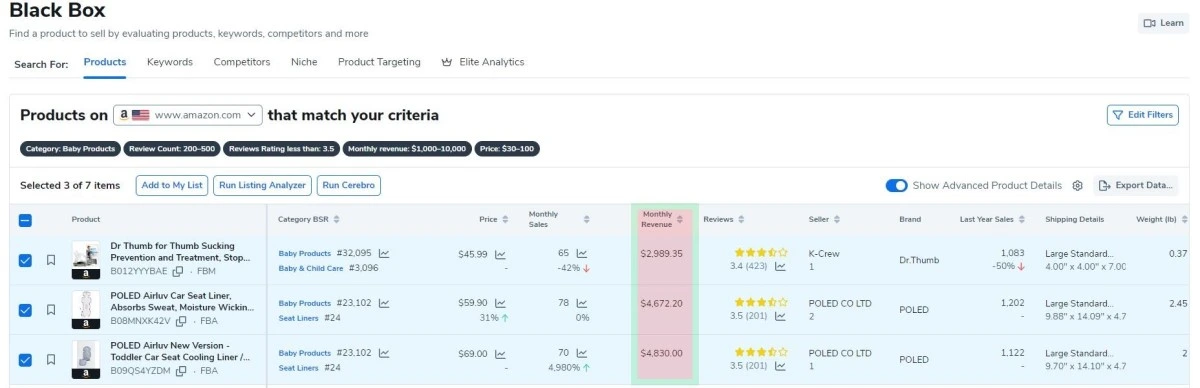
Task: Click the Category: Baby Products filter chip
Action: [x=70, y=149]
